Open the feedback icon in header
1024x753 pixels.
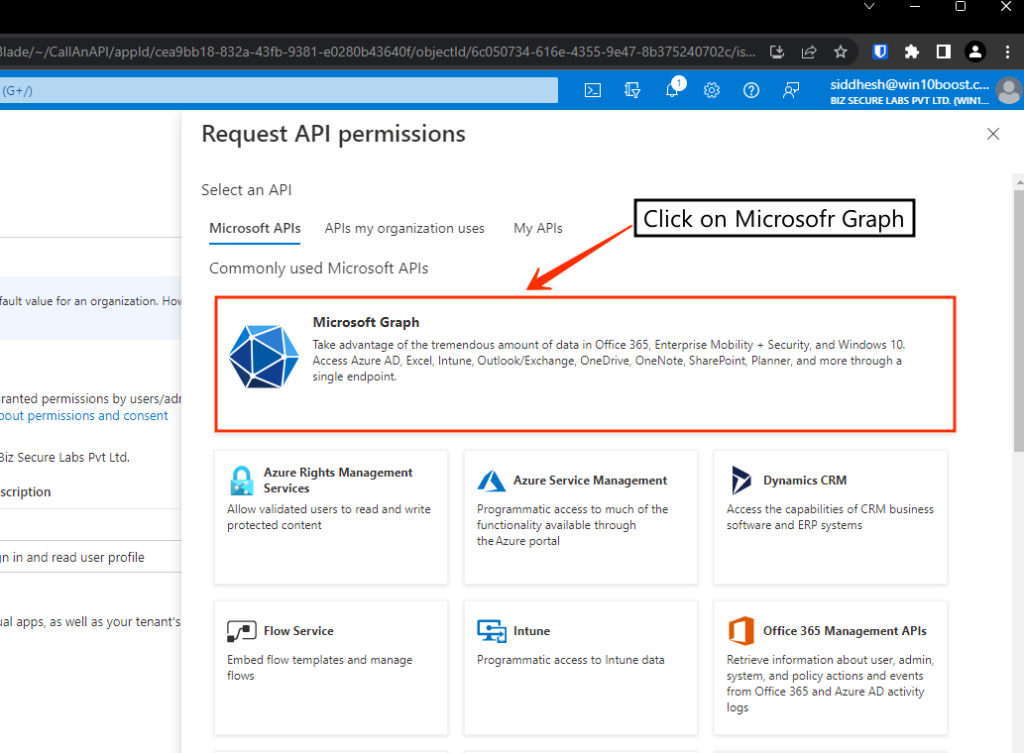click(x=791, y=90)
